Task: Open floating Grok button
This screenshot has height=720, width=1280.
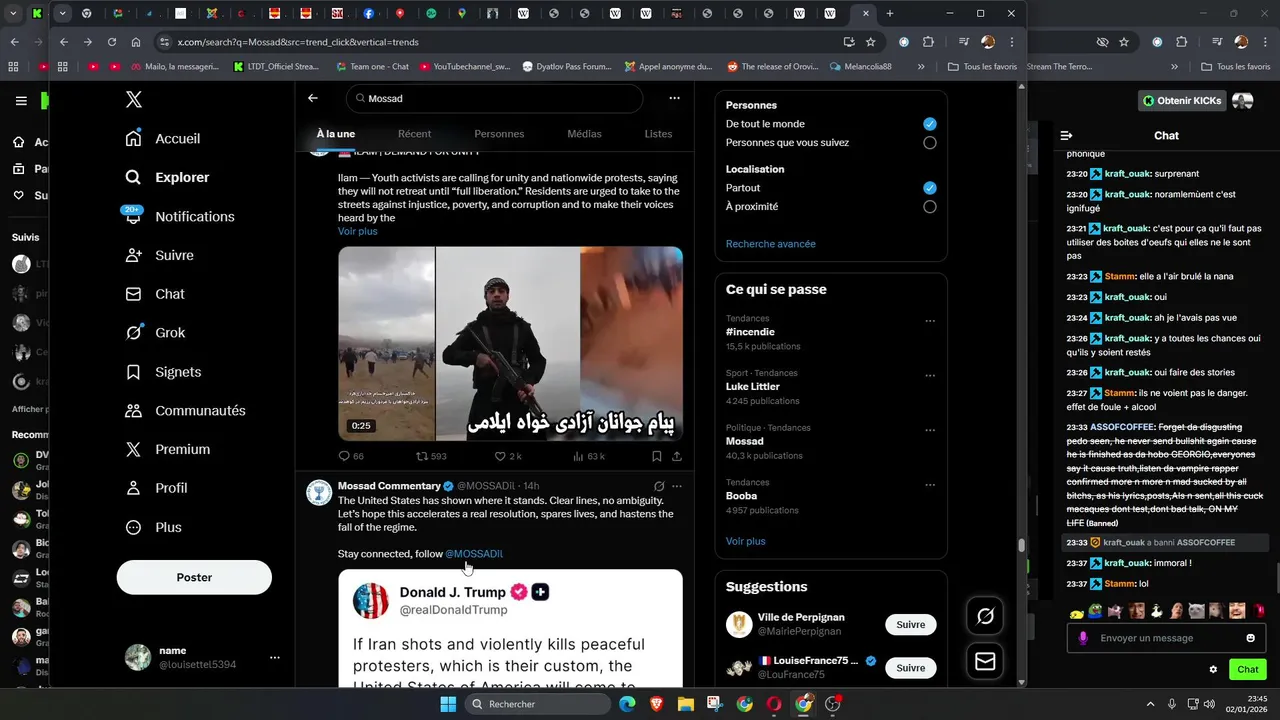Action: [985, 617]
